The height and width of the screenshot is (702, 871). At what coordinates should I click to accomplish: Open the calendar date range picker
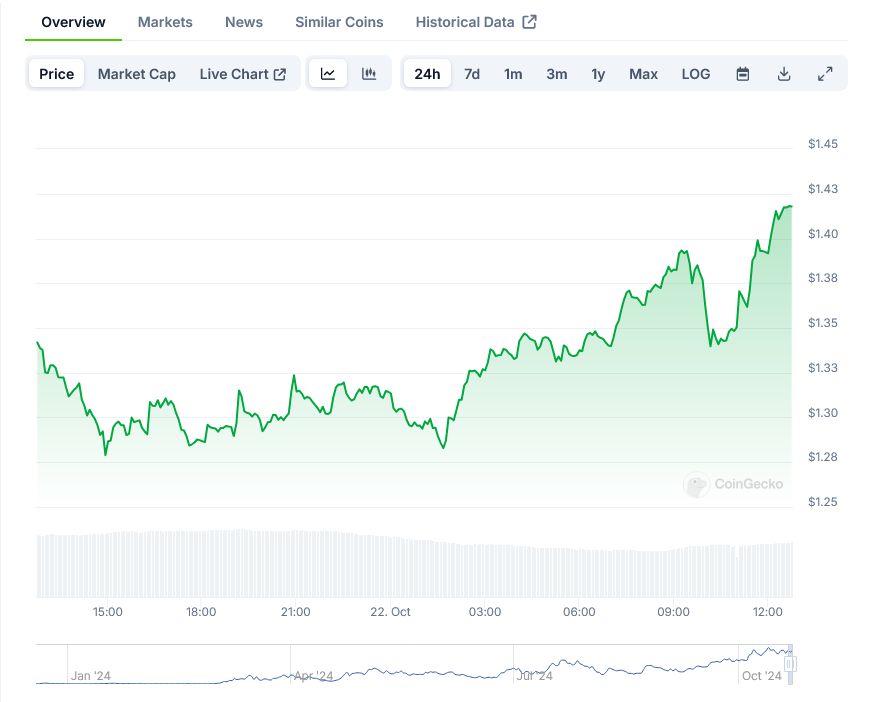tap(743, 74)
